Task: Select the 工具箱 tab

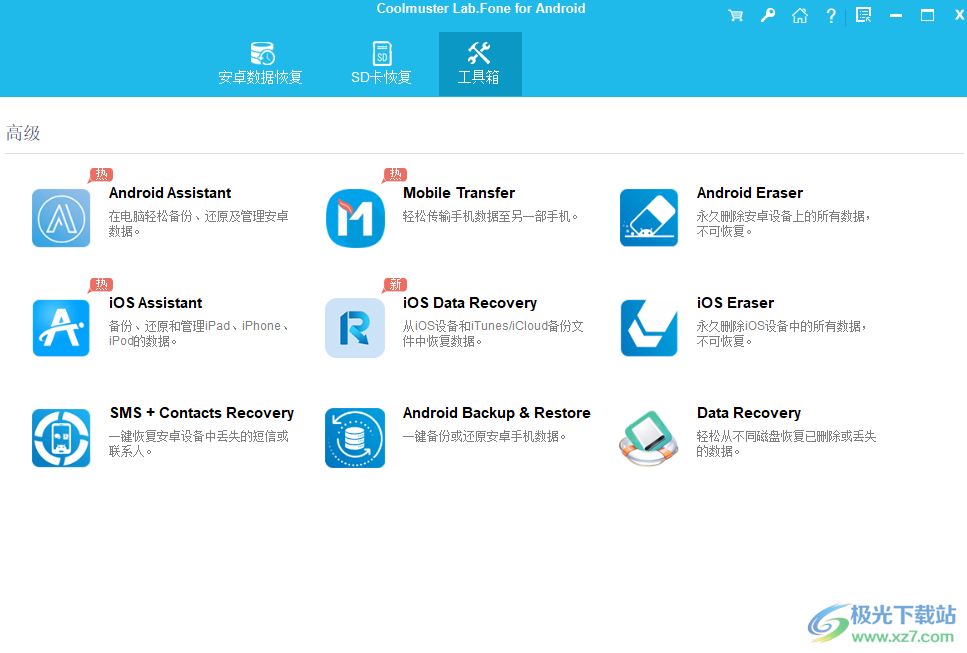Action: (x=480, y=63)
